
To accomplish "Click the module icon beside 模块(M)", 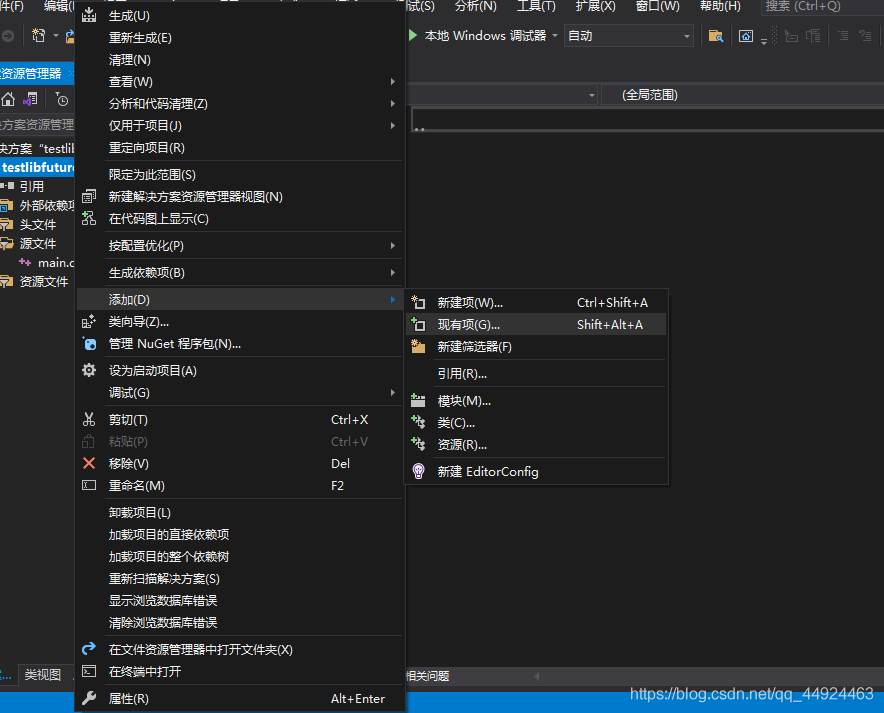I will point(418,401).
